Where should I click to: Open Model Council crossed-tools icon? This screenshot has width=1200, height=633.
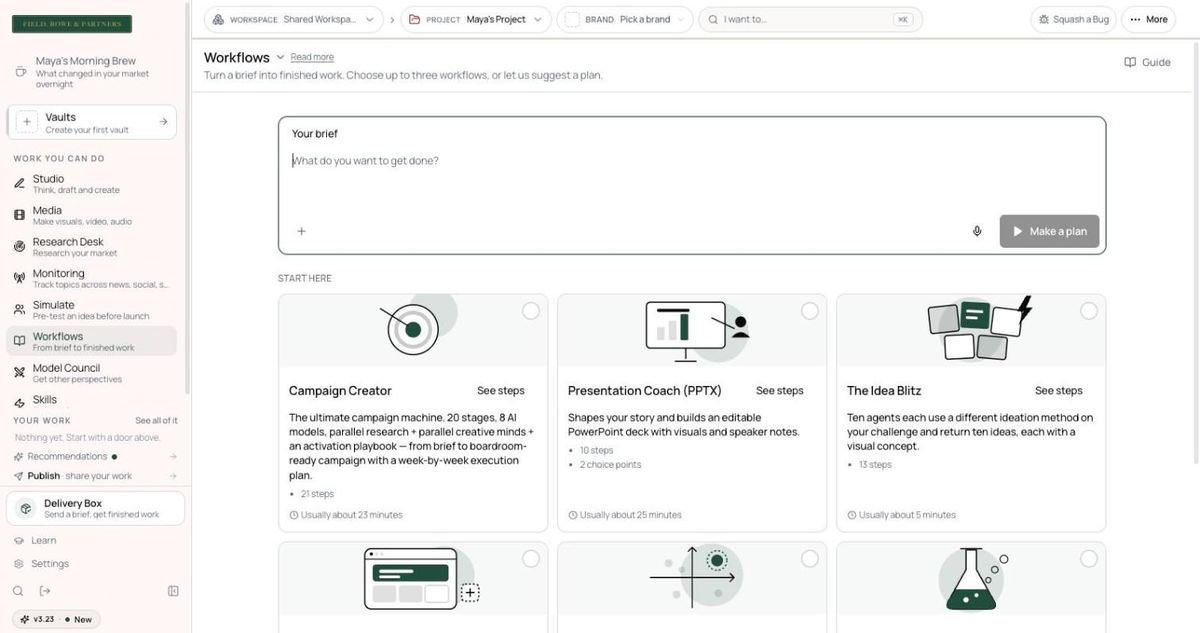[20, 373]
